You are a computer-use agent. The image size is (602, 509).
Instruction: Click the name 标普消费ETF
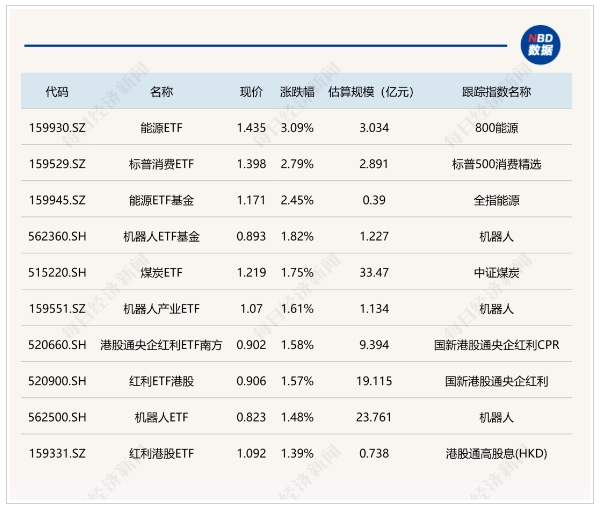pyautogui.click(x=161, y=164)
